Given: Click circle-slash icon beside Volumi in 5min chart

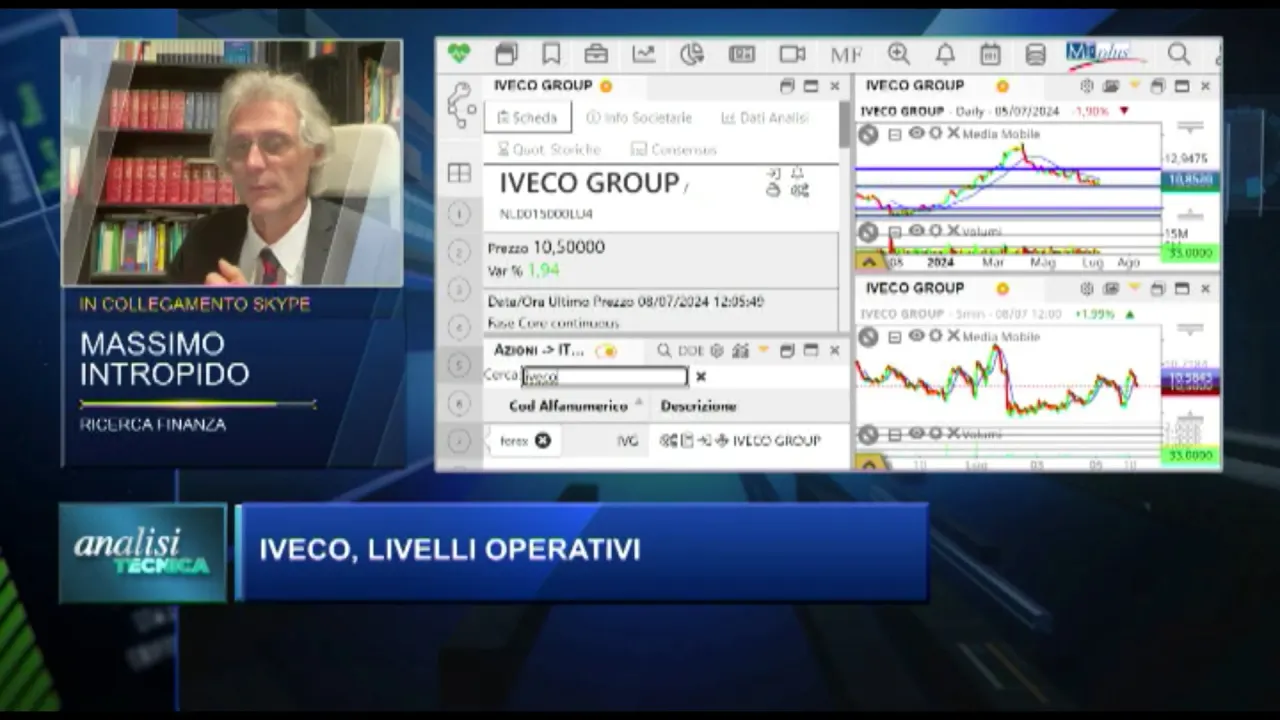Looking at the screenshot, I should (868, 435).
